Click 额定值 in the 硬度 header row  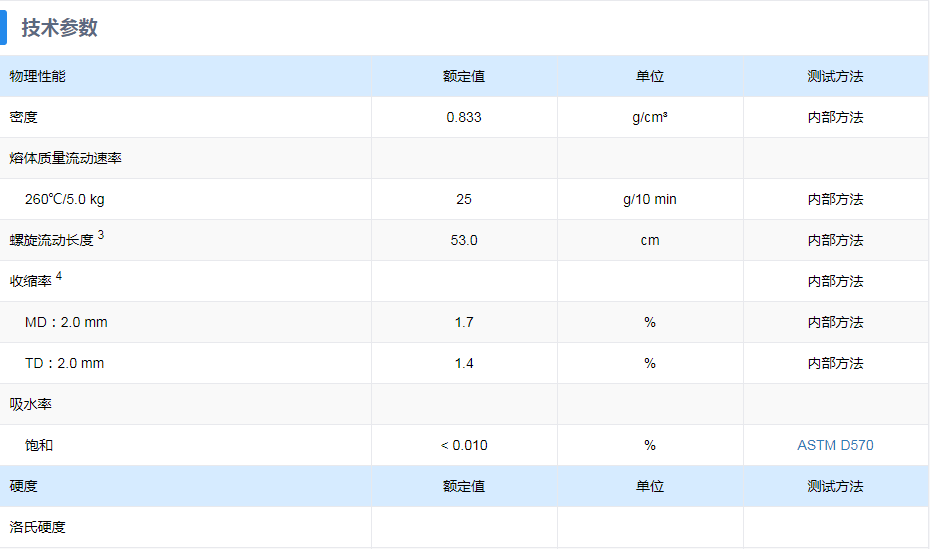(x=464, y=486)
